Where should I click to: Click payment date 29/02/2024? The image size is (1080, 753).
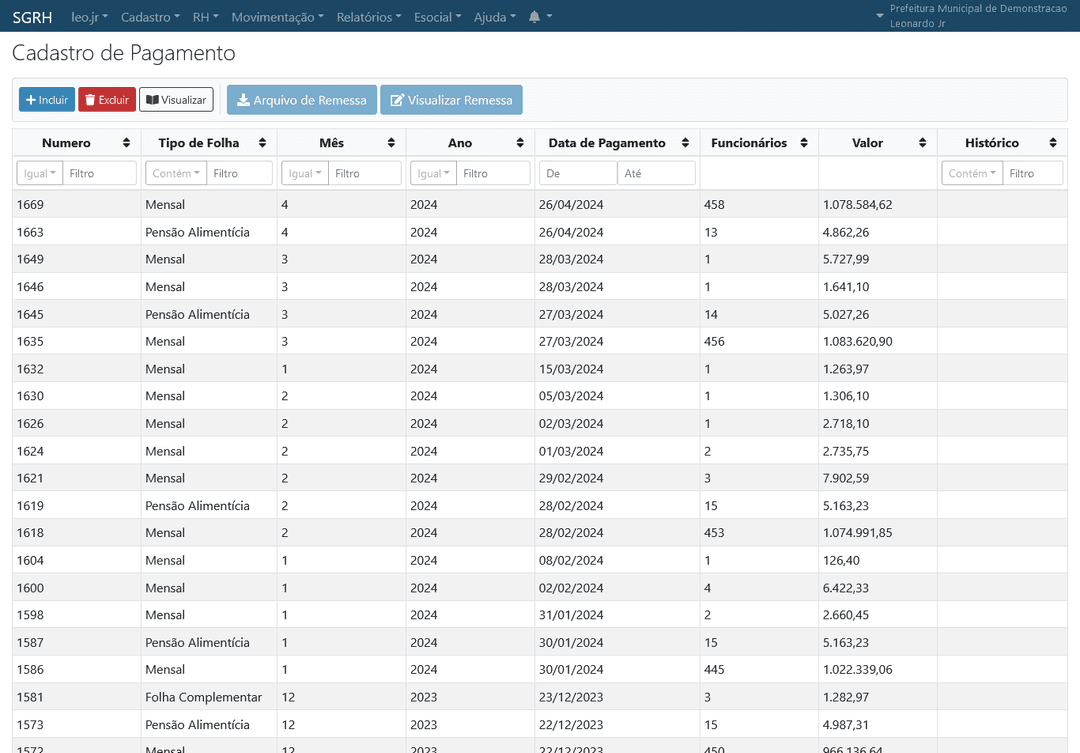click(x=571, y=478)
